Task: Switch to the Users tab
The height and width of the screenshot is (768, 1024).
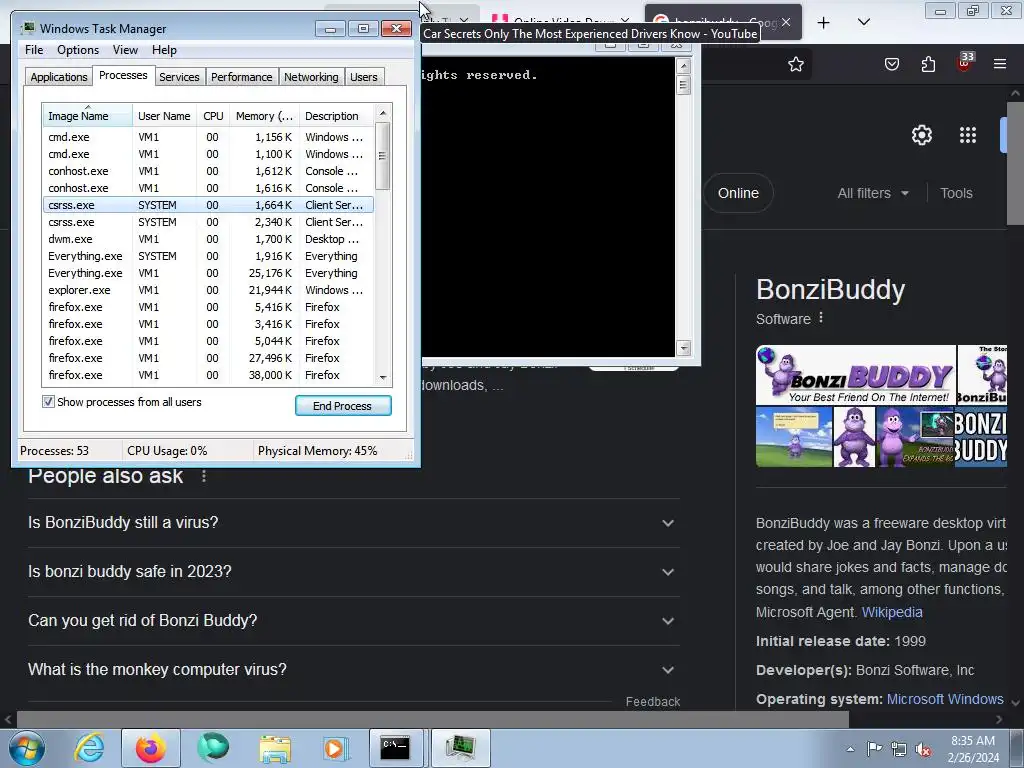Action: pyautogui.click(x=364, y=77)
